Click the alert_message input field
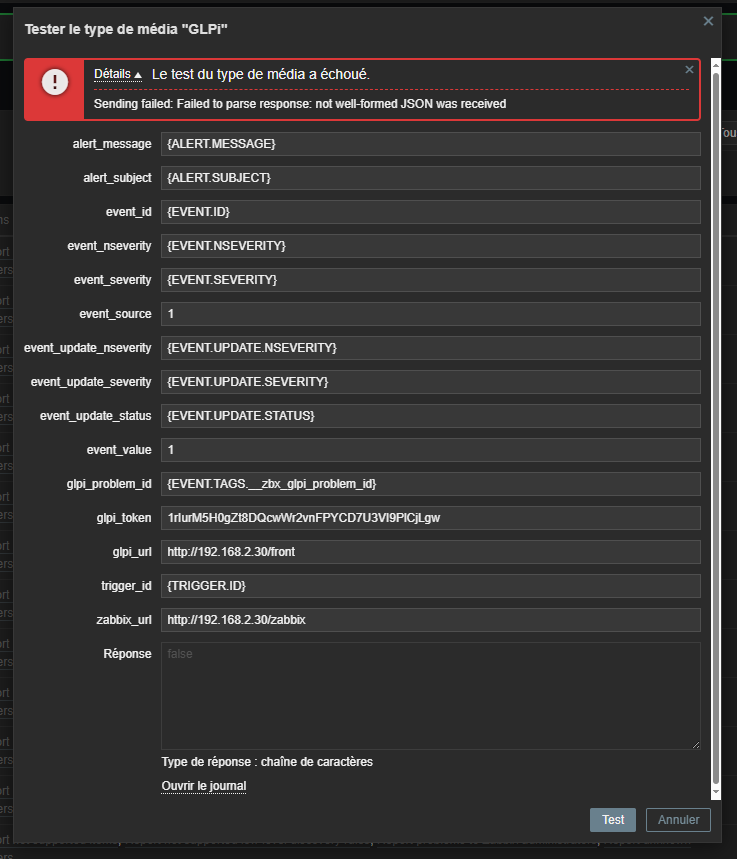Image resolution: width=737 pixels, height=859 pixels. pos(430,144)
